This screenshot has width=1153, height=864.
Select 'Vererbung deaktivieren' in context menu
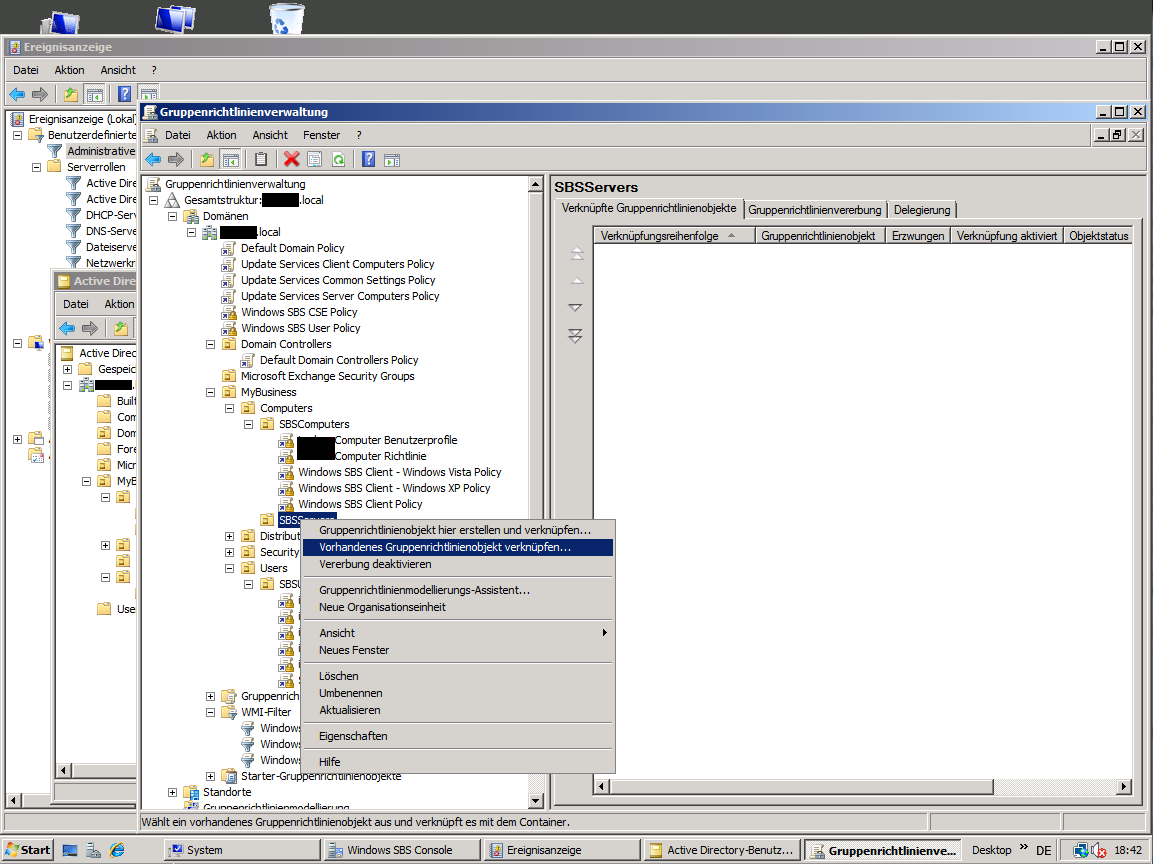click(x=457, y=565)
